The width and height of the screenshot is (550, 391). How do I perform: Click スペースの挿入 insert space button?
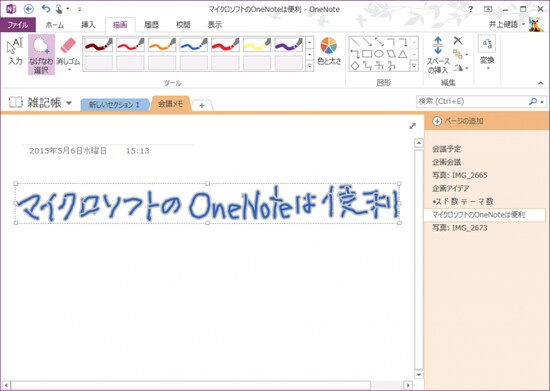click(437, 55)
